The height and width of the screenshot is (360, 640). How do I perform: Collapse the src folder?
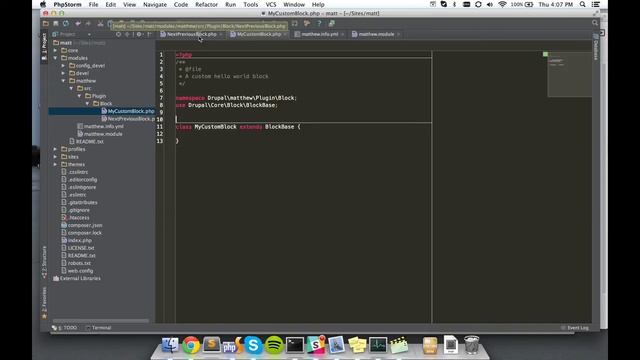pyautogui.click(x=71, y=88)
